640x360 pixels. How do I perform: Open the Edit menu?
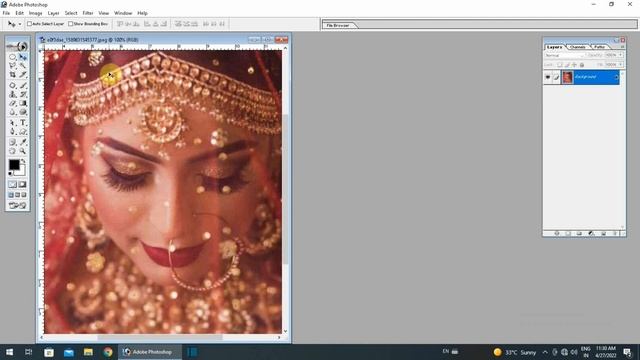click(x=19, y=13)
